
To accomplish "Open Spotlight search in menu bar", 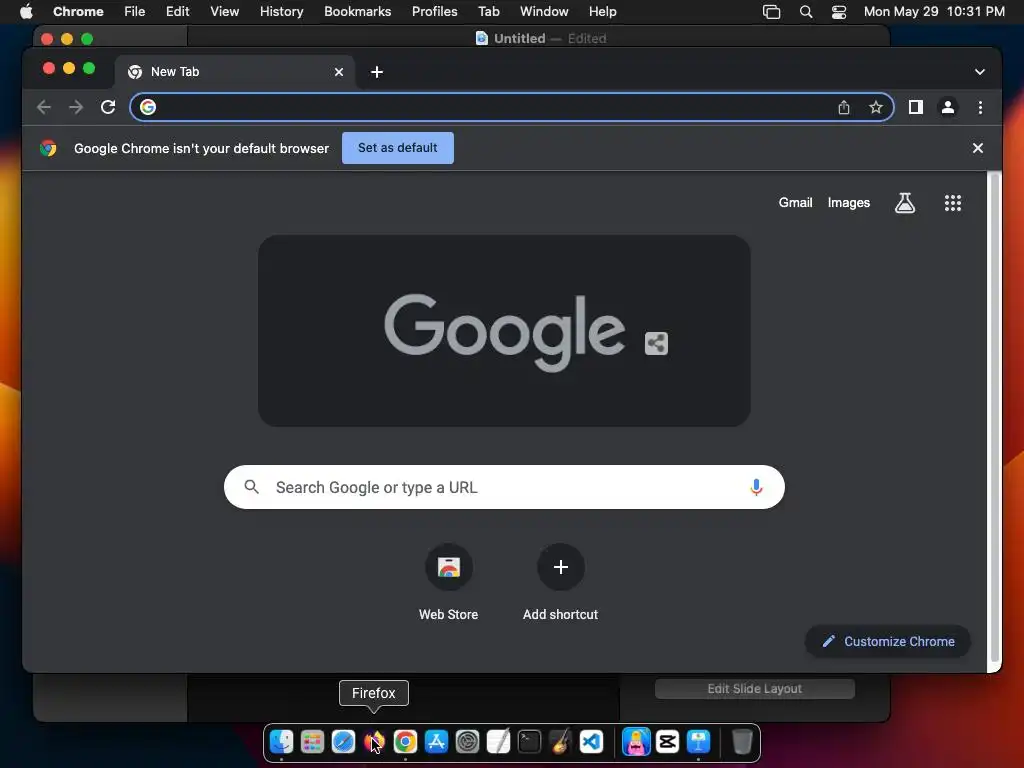I will tap(806, 12).
